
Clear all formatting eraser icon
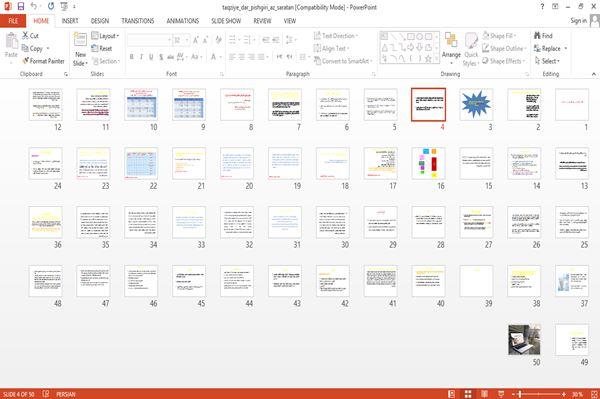pyautogui.click(x=218, y=40)
